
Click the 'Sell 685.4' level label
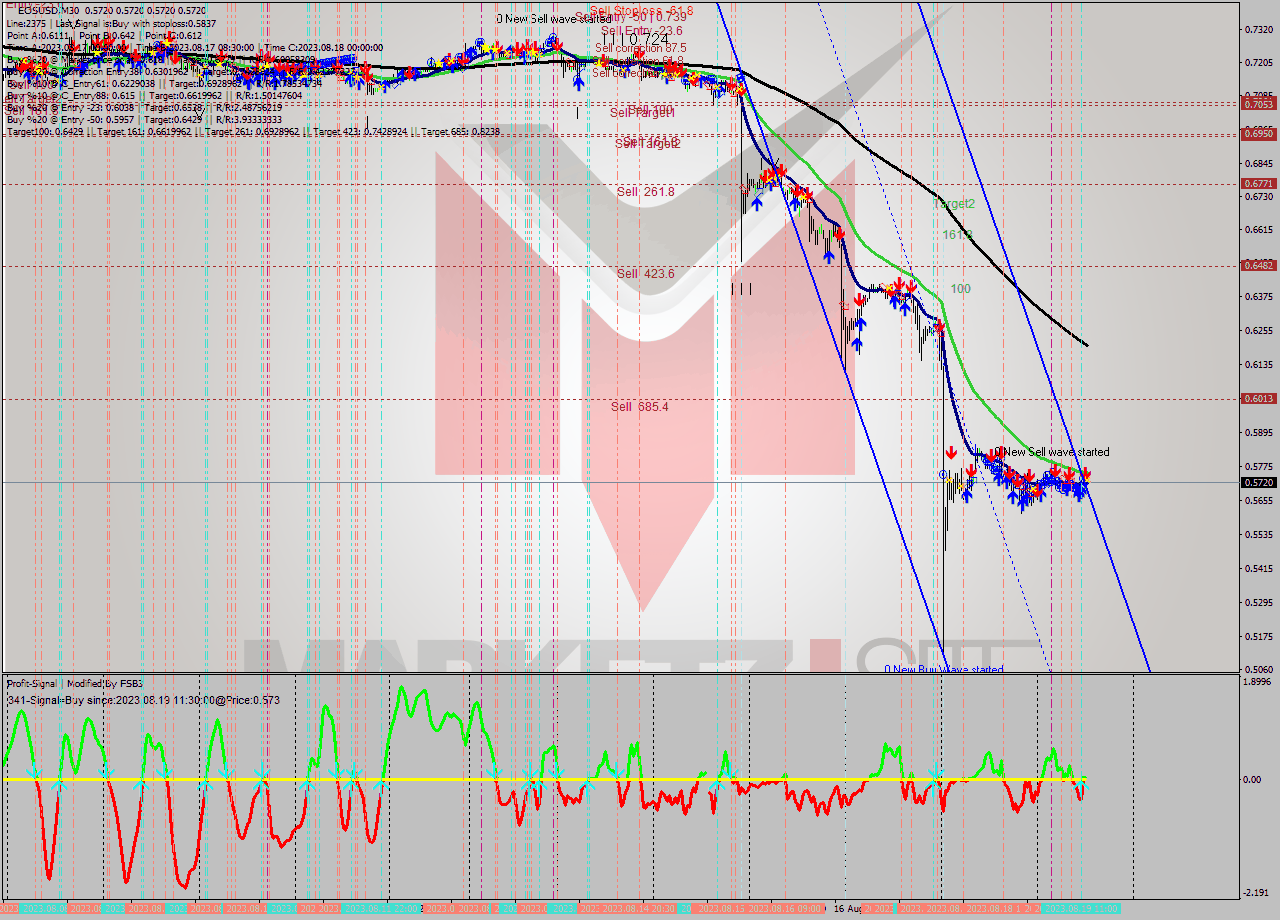point(640,406)
